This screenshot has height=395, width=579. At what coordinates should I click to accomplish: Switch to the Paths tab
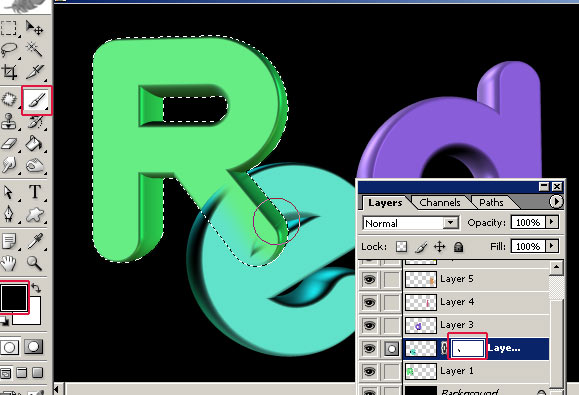click(x=491, y=203)
